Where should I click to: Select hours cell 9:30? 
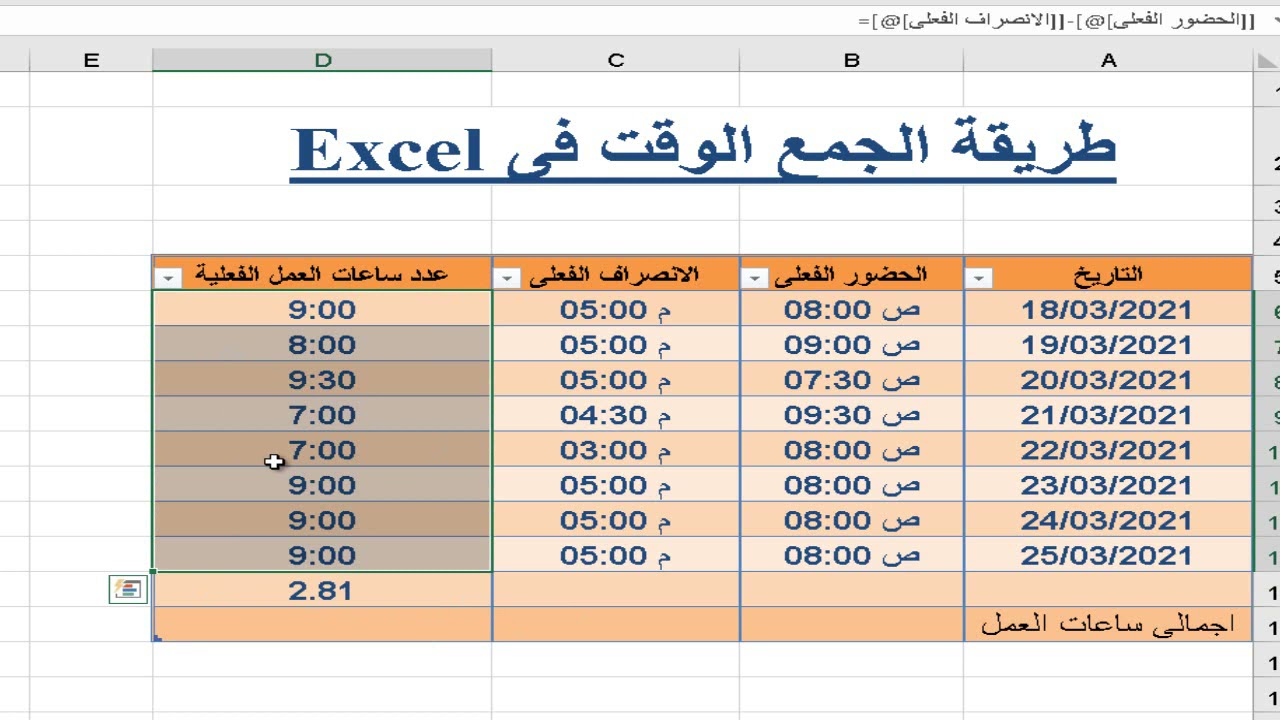(x=322, y=379)
